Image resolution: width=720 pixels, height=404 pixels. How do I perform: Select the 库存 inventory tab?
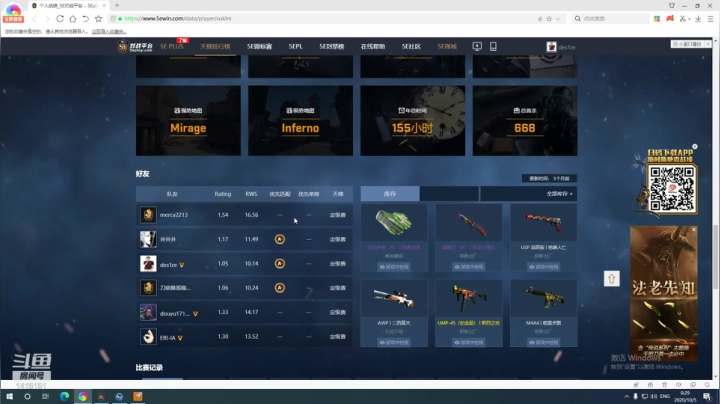click(390, 194)
